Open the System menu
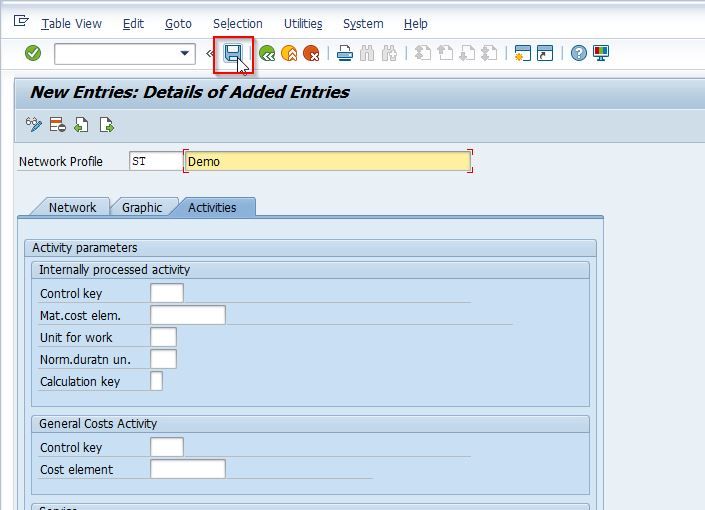This screenshot has width=705, height=510. (363, 23)
